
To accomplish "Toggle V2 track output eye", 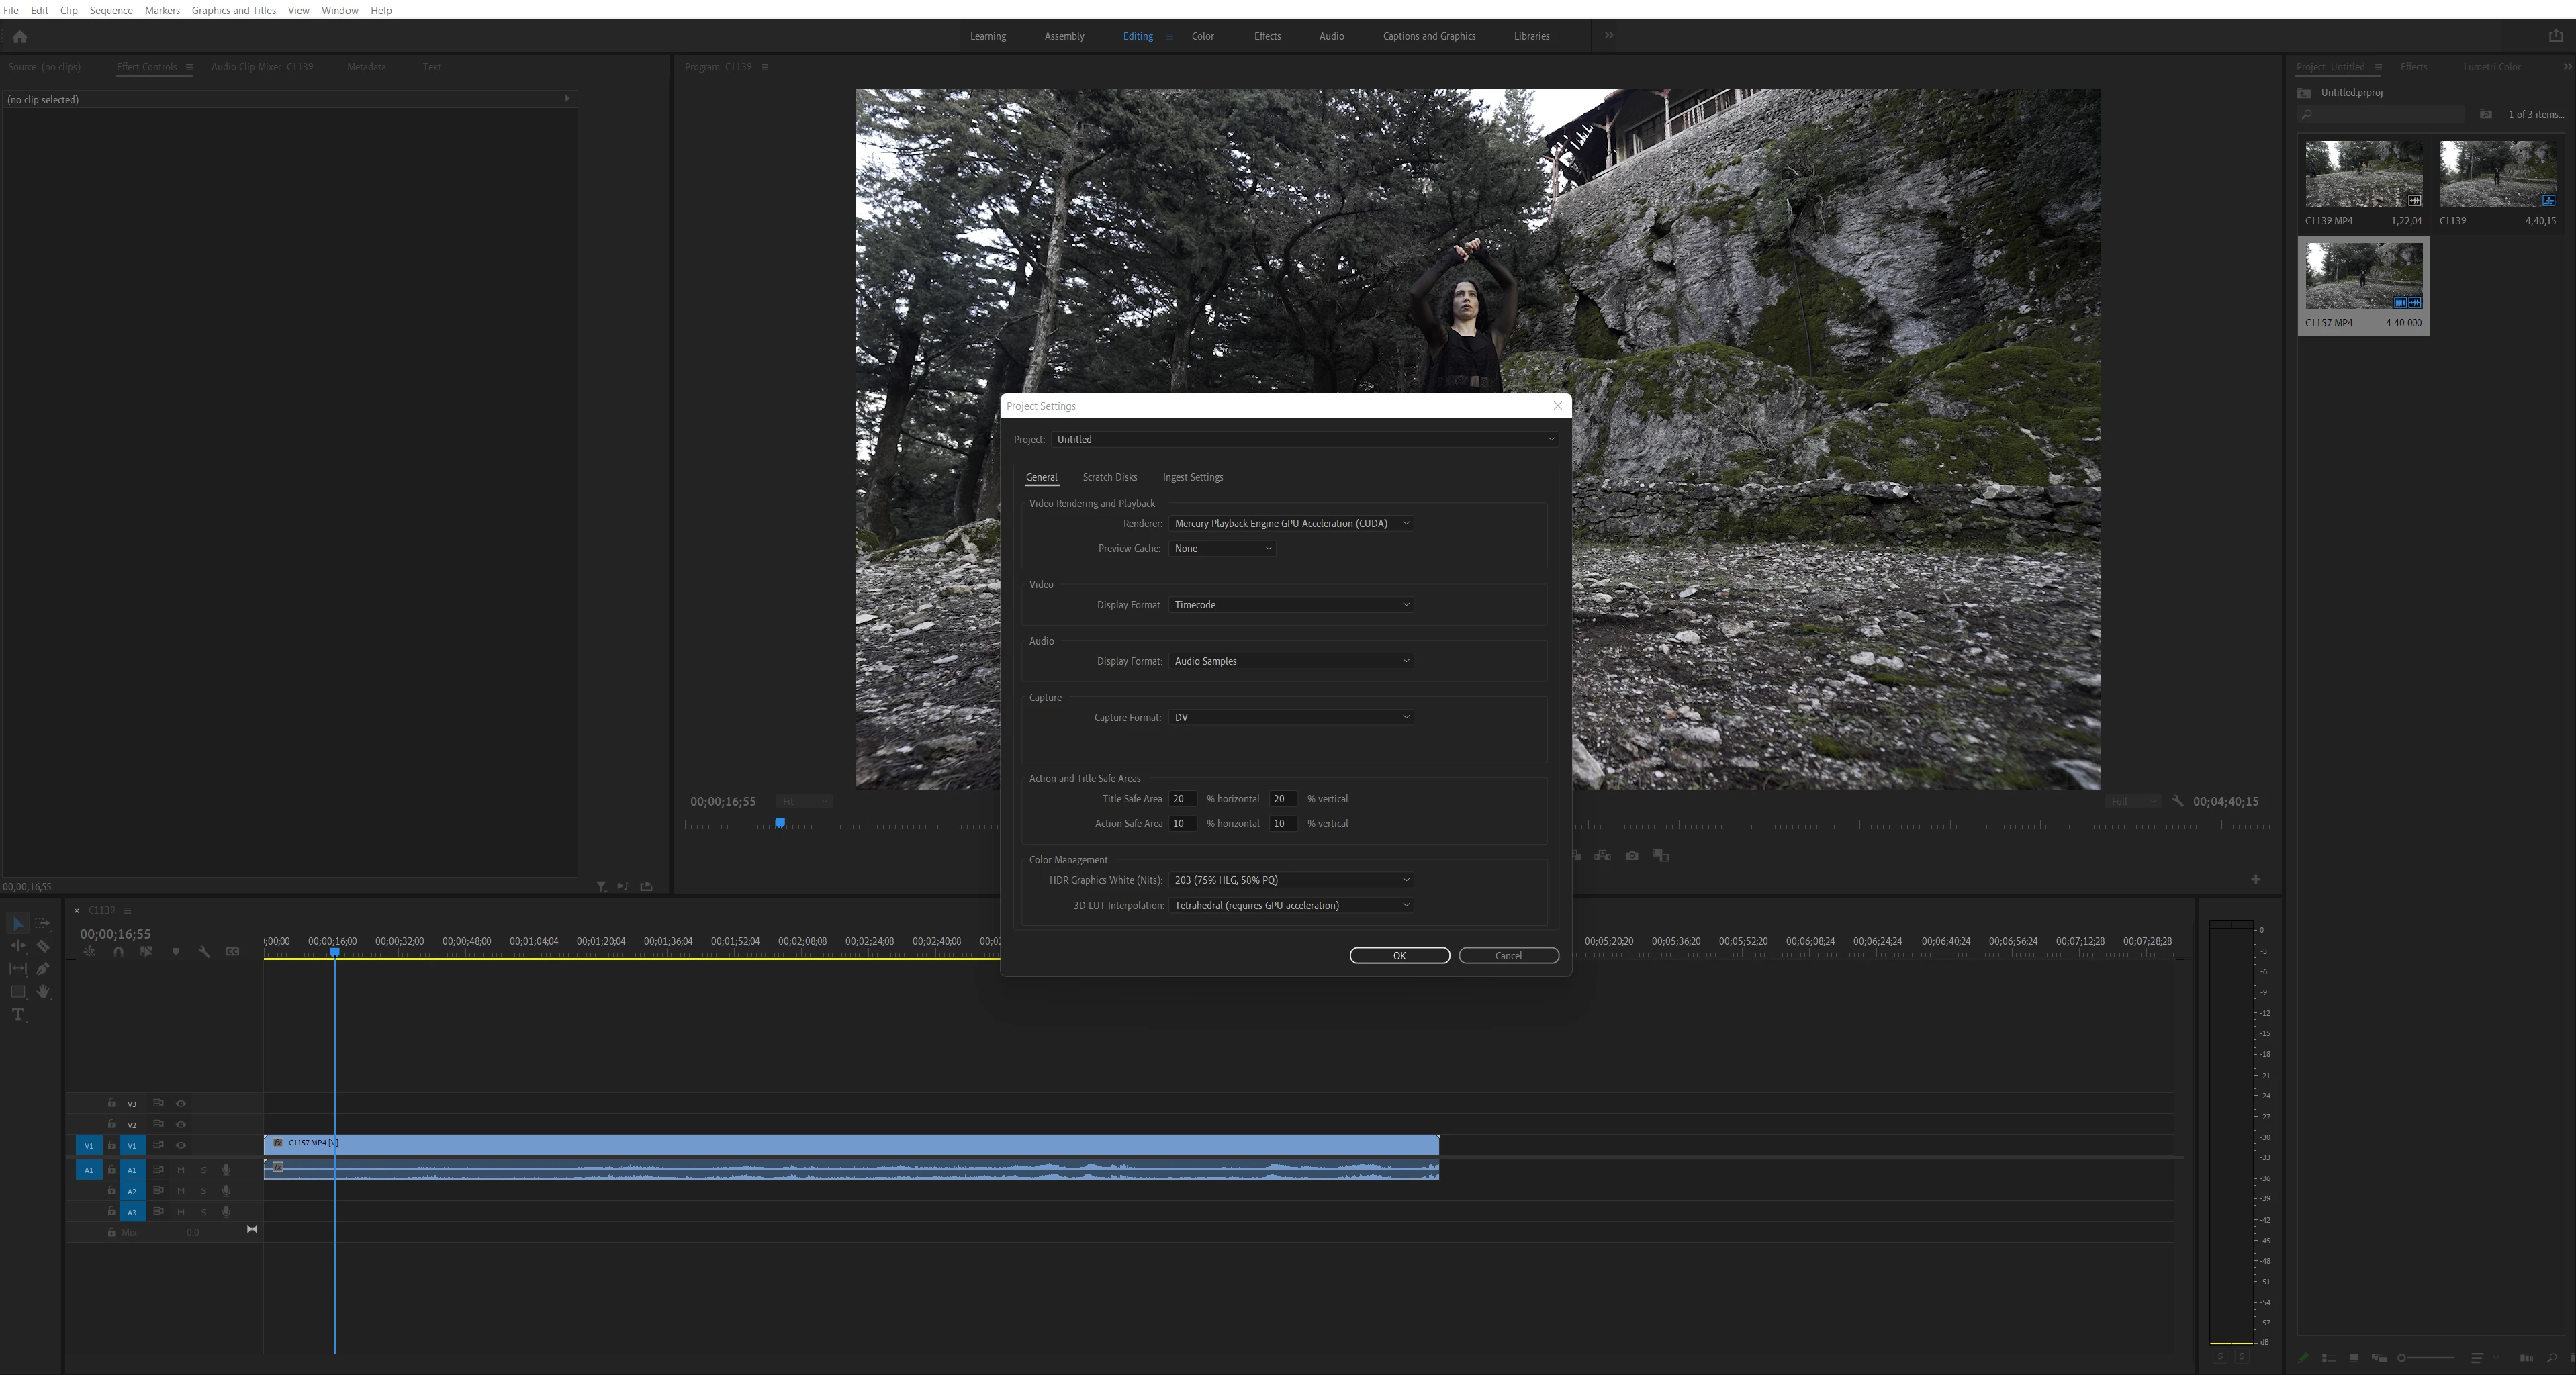I will point(181,1125).
